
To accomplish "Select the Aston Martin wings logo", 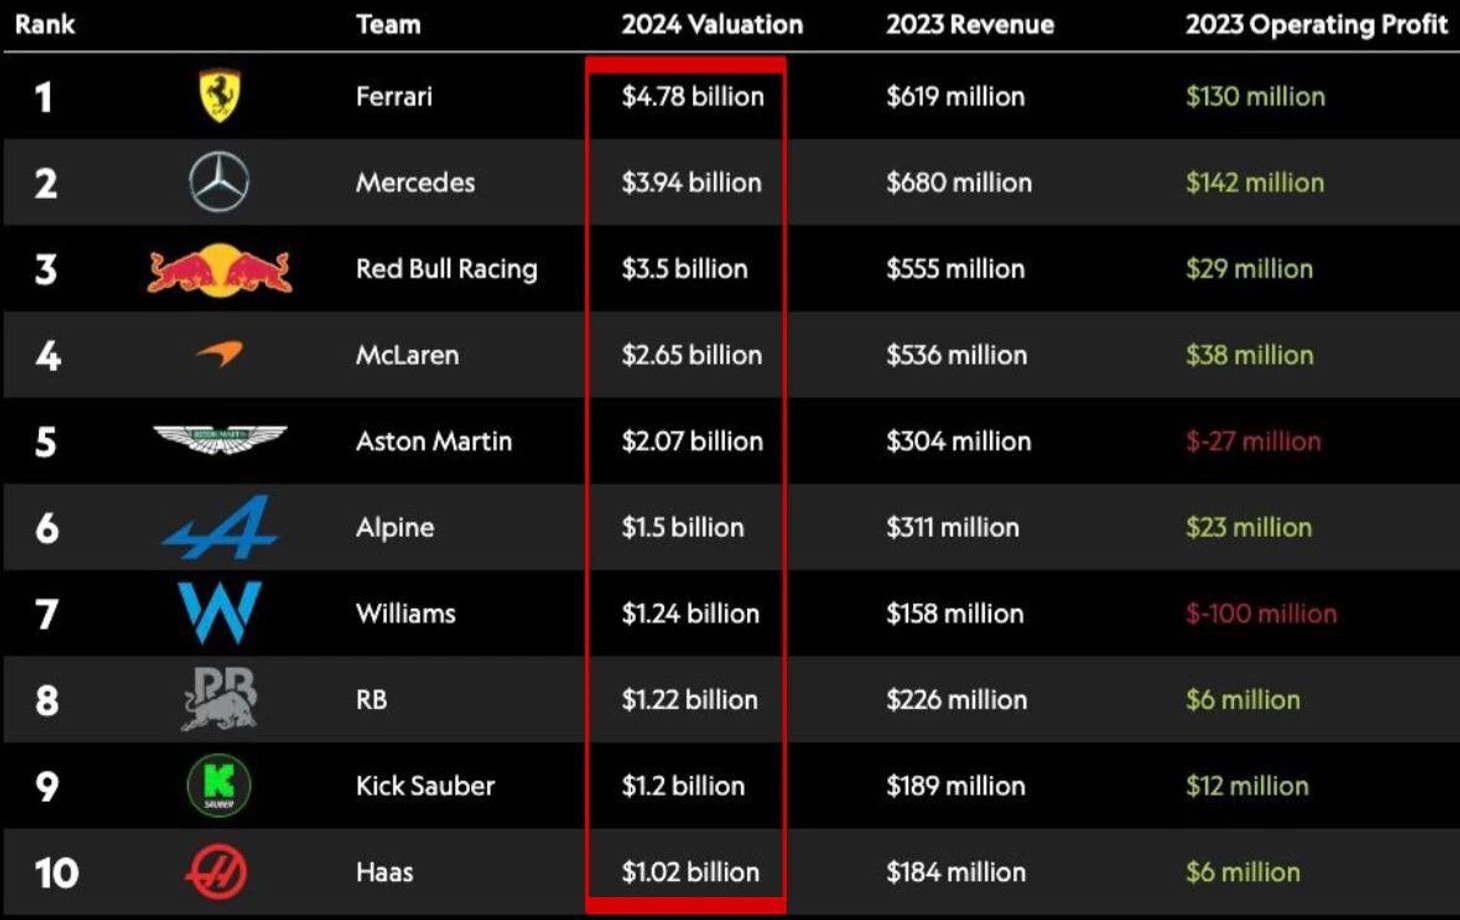I will (x=220, y=439).
